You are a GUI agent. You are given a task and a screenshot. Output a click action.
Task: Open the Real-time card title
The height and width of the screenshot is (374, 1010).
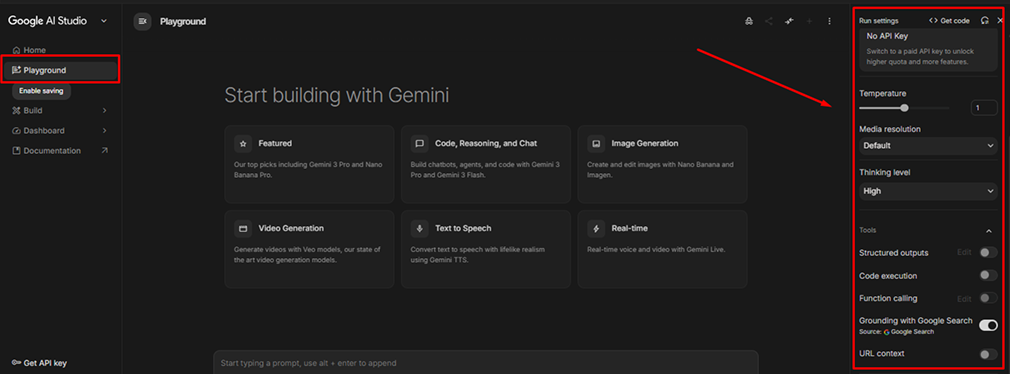coord(629,229)
